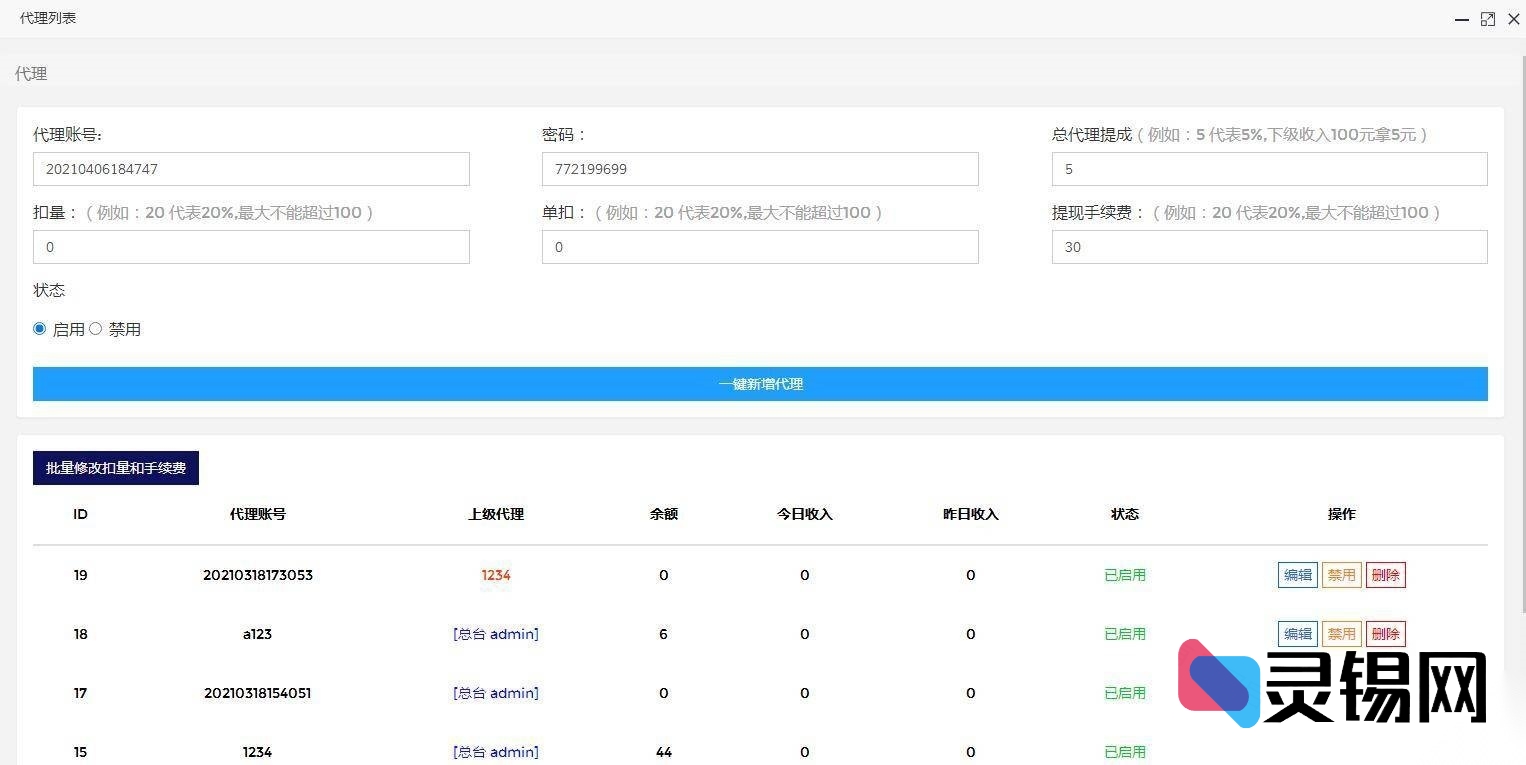
Task: 点击 ID 17 行的「删除」按钮
Action: pos(1386,693)
